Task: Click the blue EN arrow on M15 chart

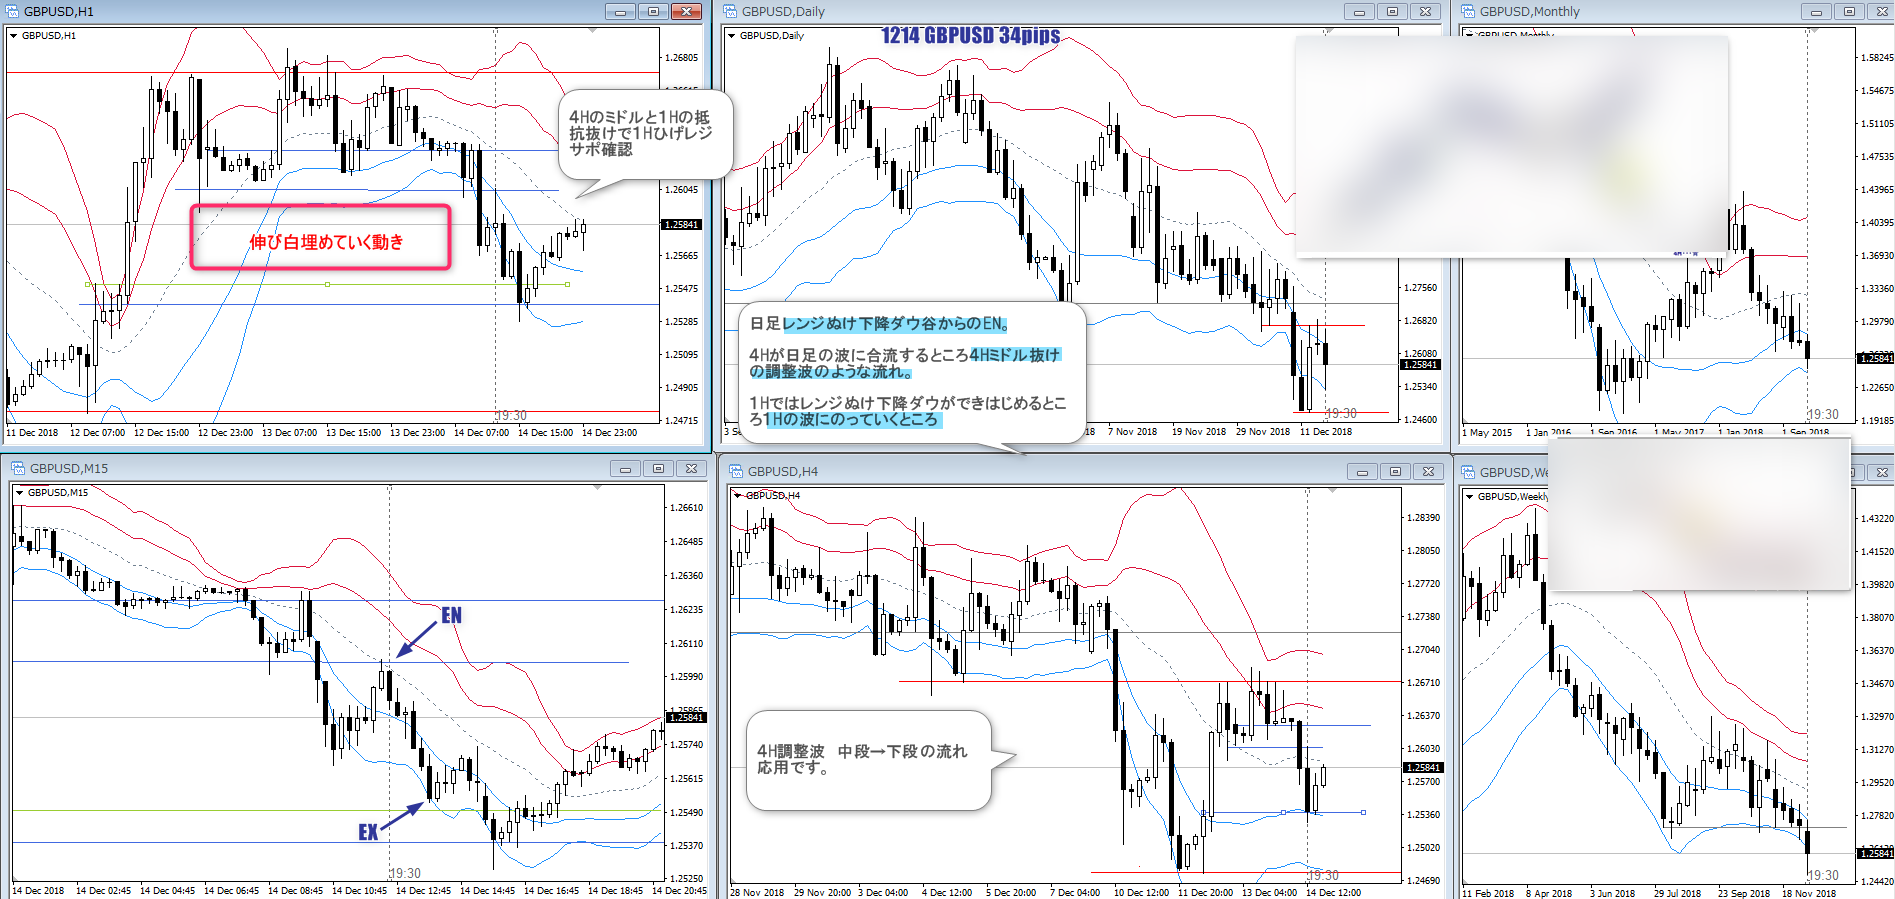Action: click(416, 637)
